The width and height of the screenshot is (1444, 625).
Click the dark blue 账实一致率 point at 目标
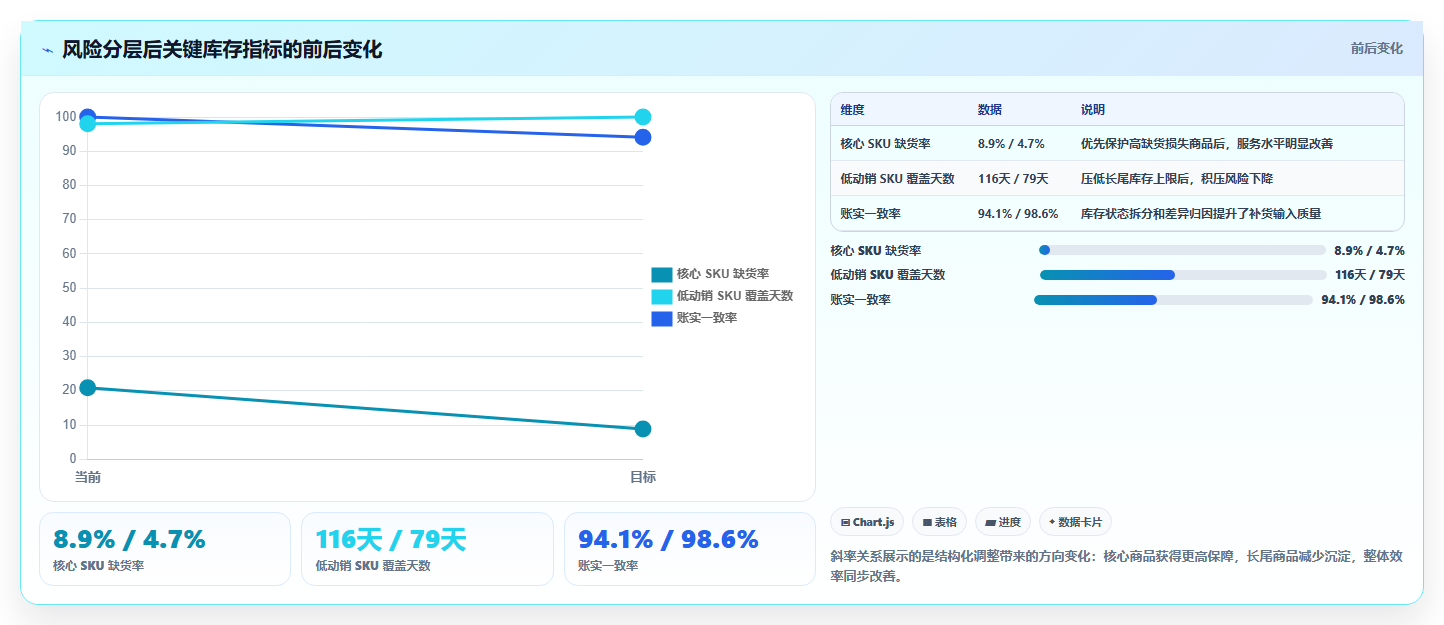click(x=643, y=137)
